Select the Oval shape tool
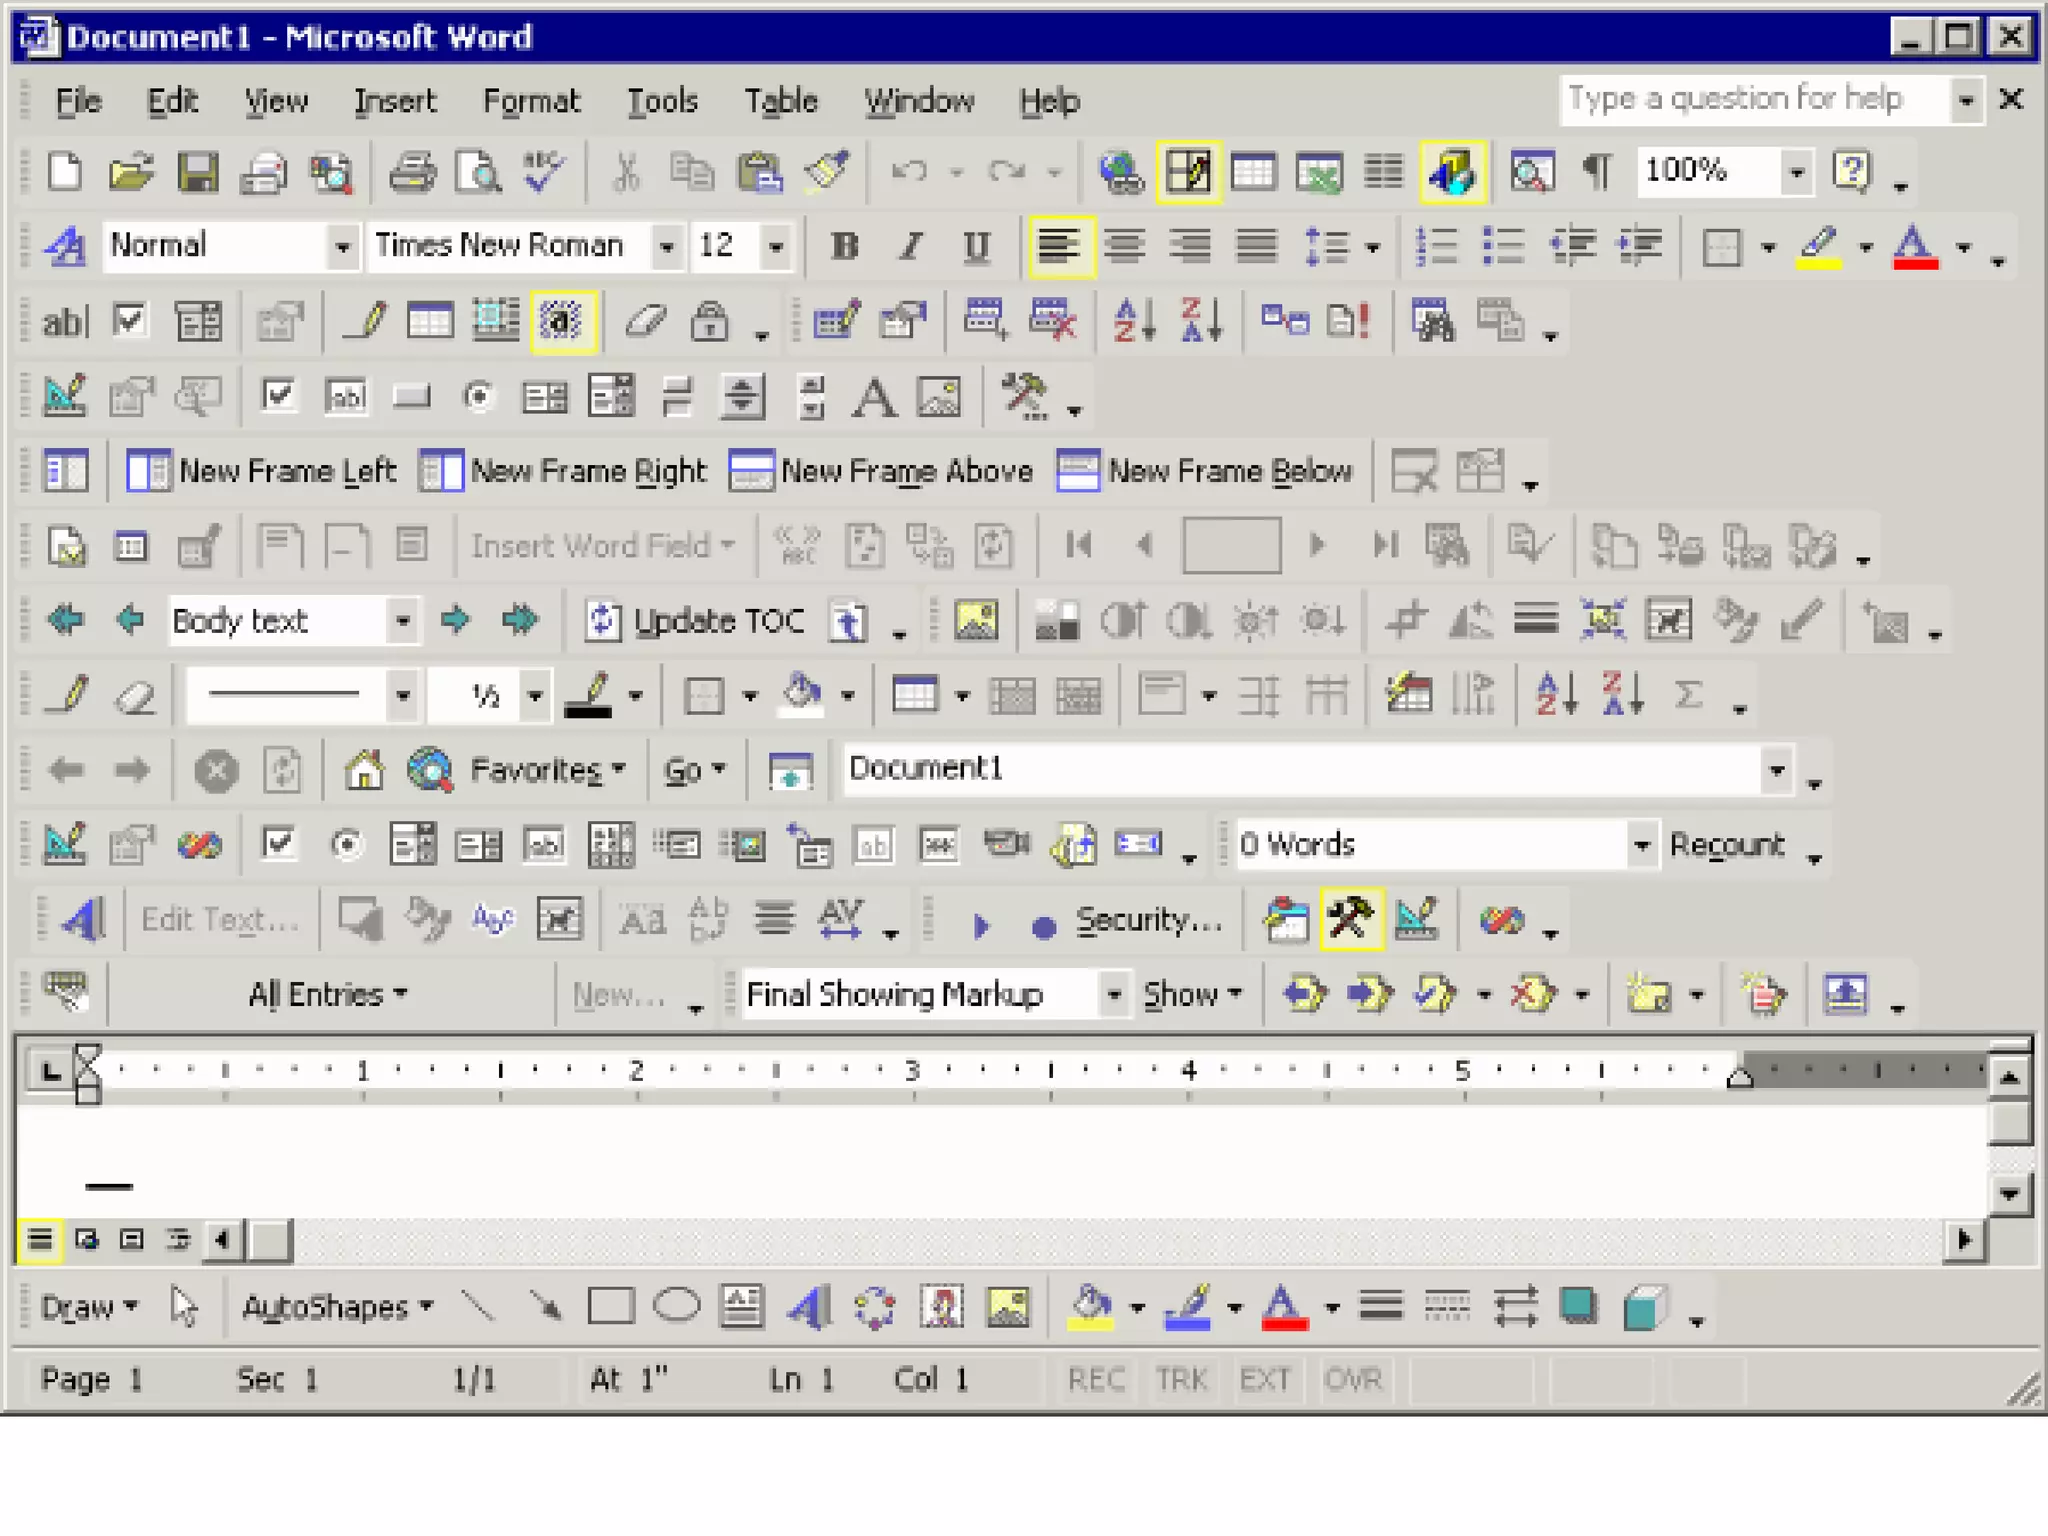This screenshot has height=1536, width=2048. 677,1306
